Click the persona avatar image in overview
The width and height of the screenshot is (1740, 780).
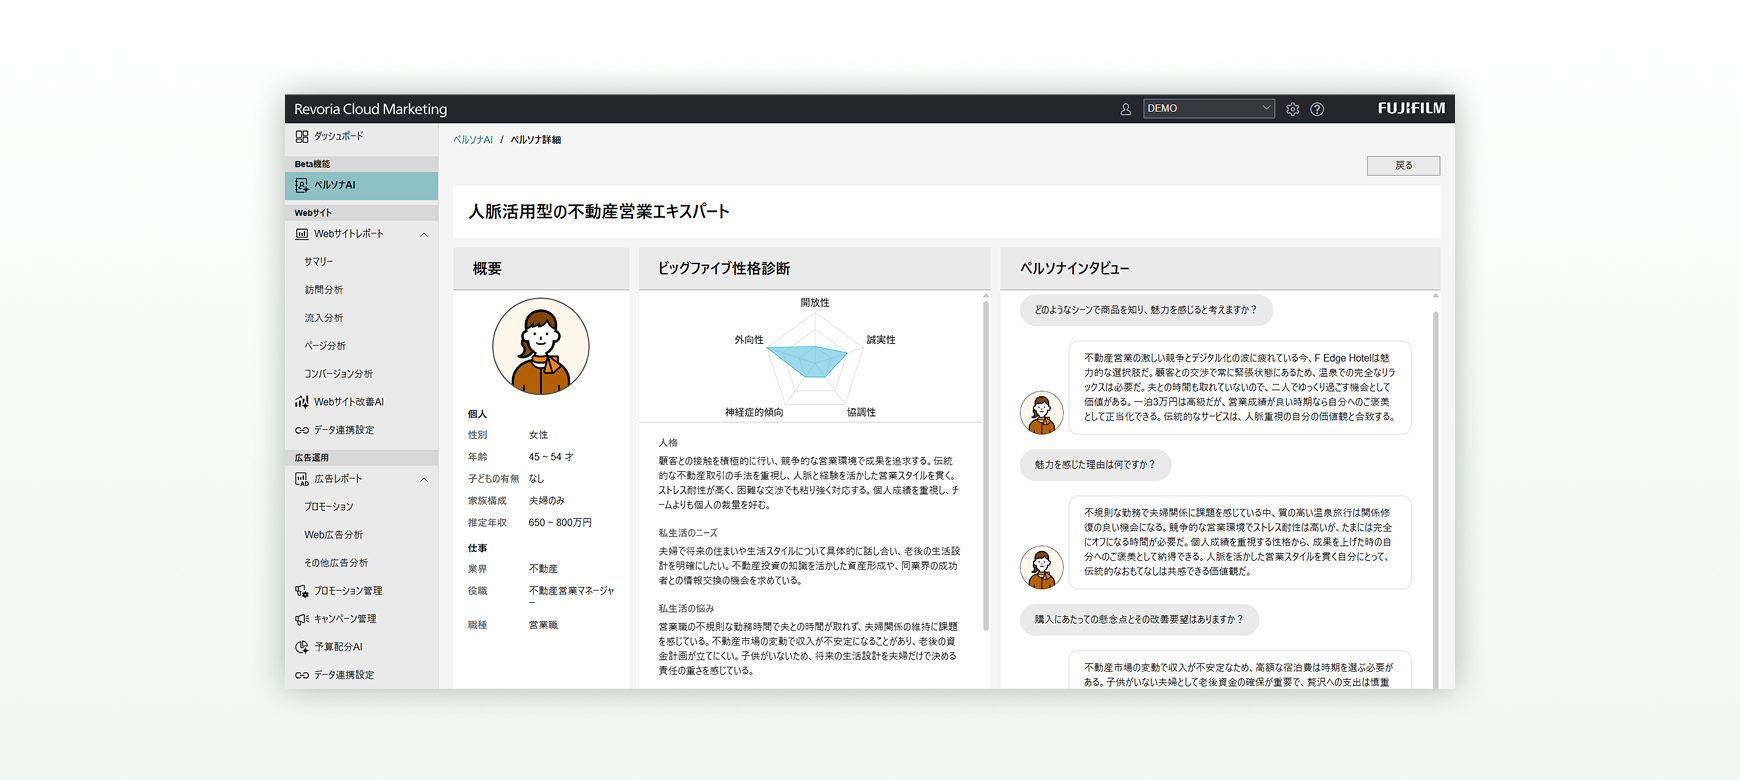(x=541, y=347)
